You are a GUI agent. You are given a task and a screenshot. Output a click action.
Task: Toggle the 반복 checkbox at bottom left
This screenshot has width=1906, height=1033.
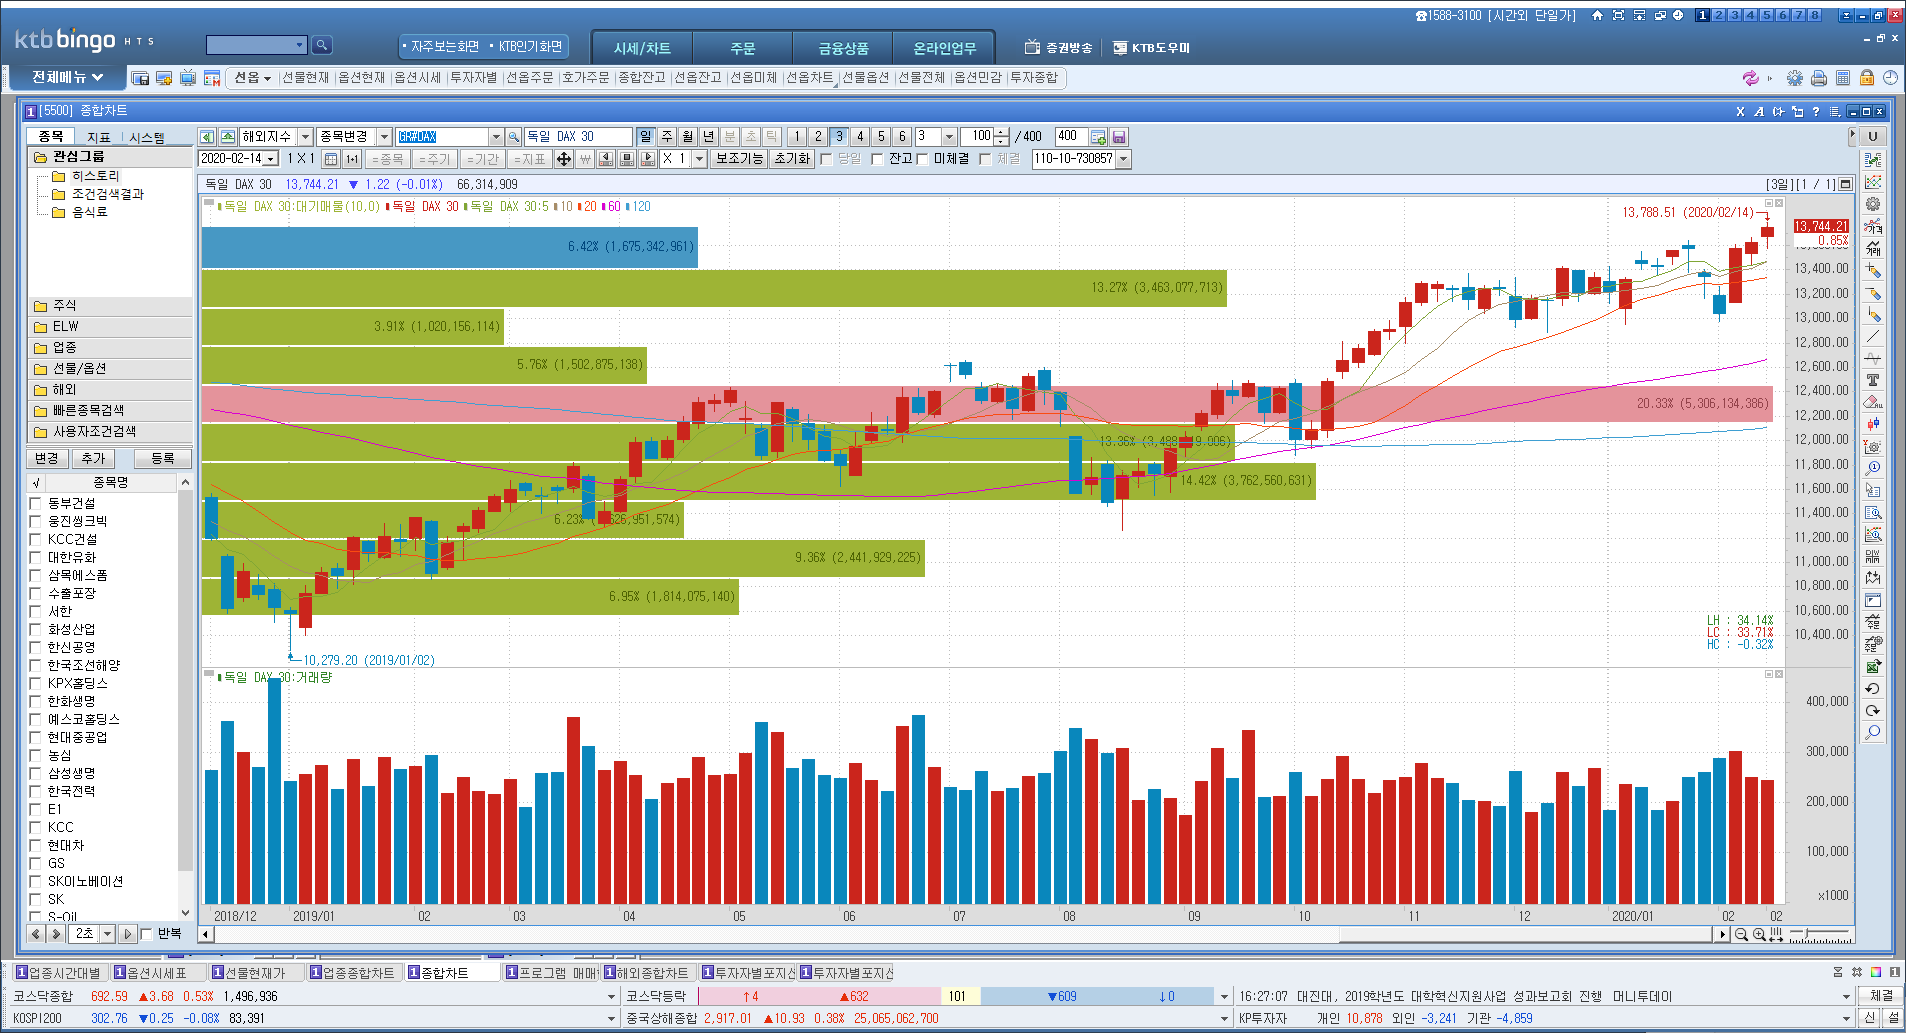click(147, 934)
